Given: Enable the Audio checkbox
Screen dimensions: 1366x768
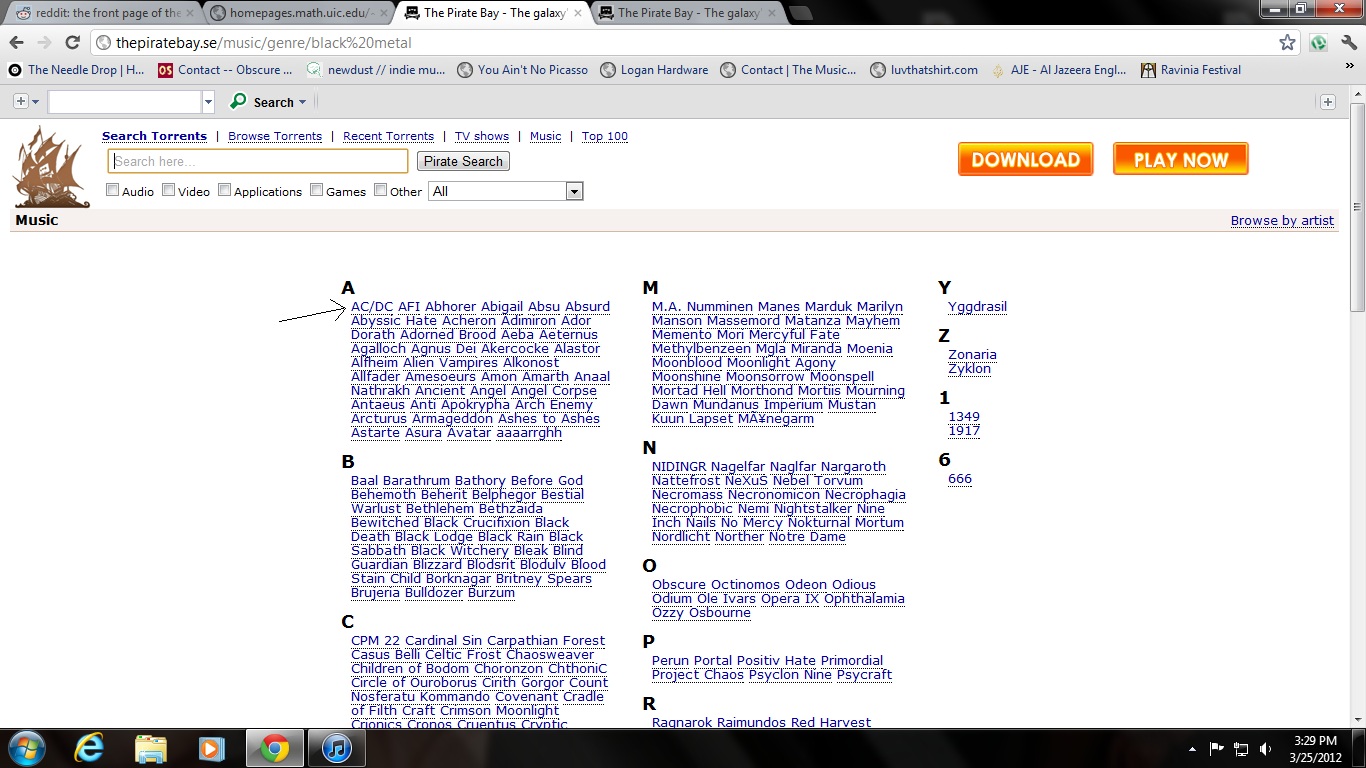Looking at the screenshot, I should (113, 190).
